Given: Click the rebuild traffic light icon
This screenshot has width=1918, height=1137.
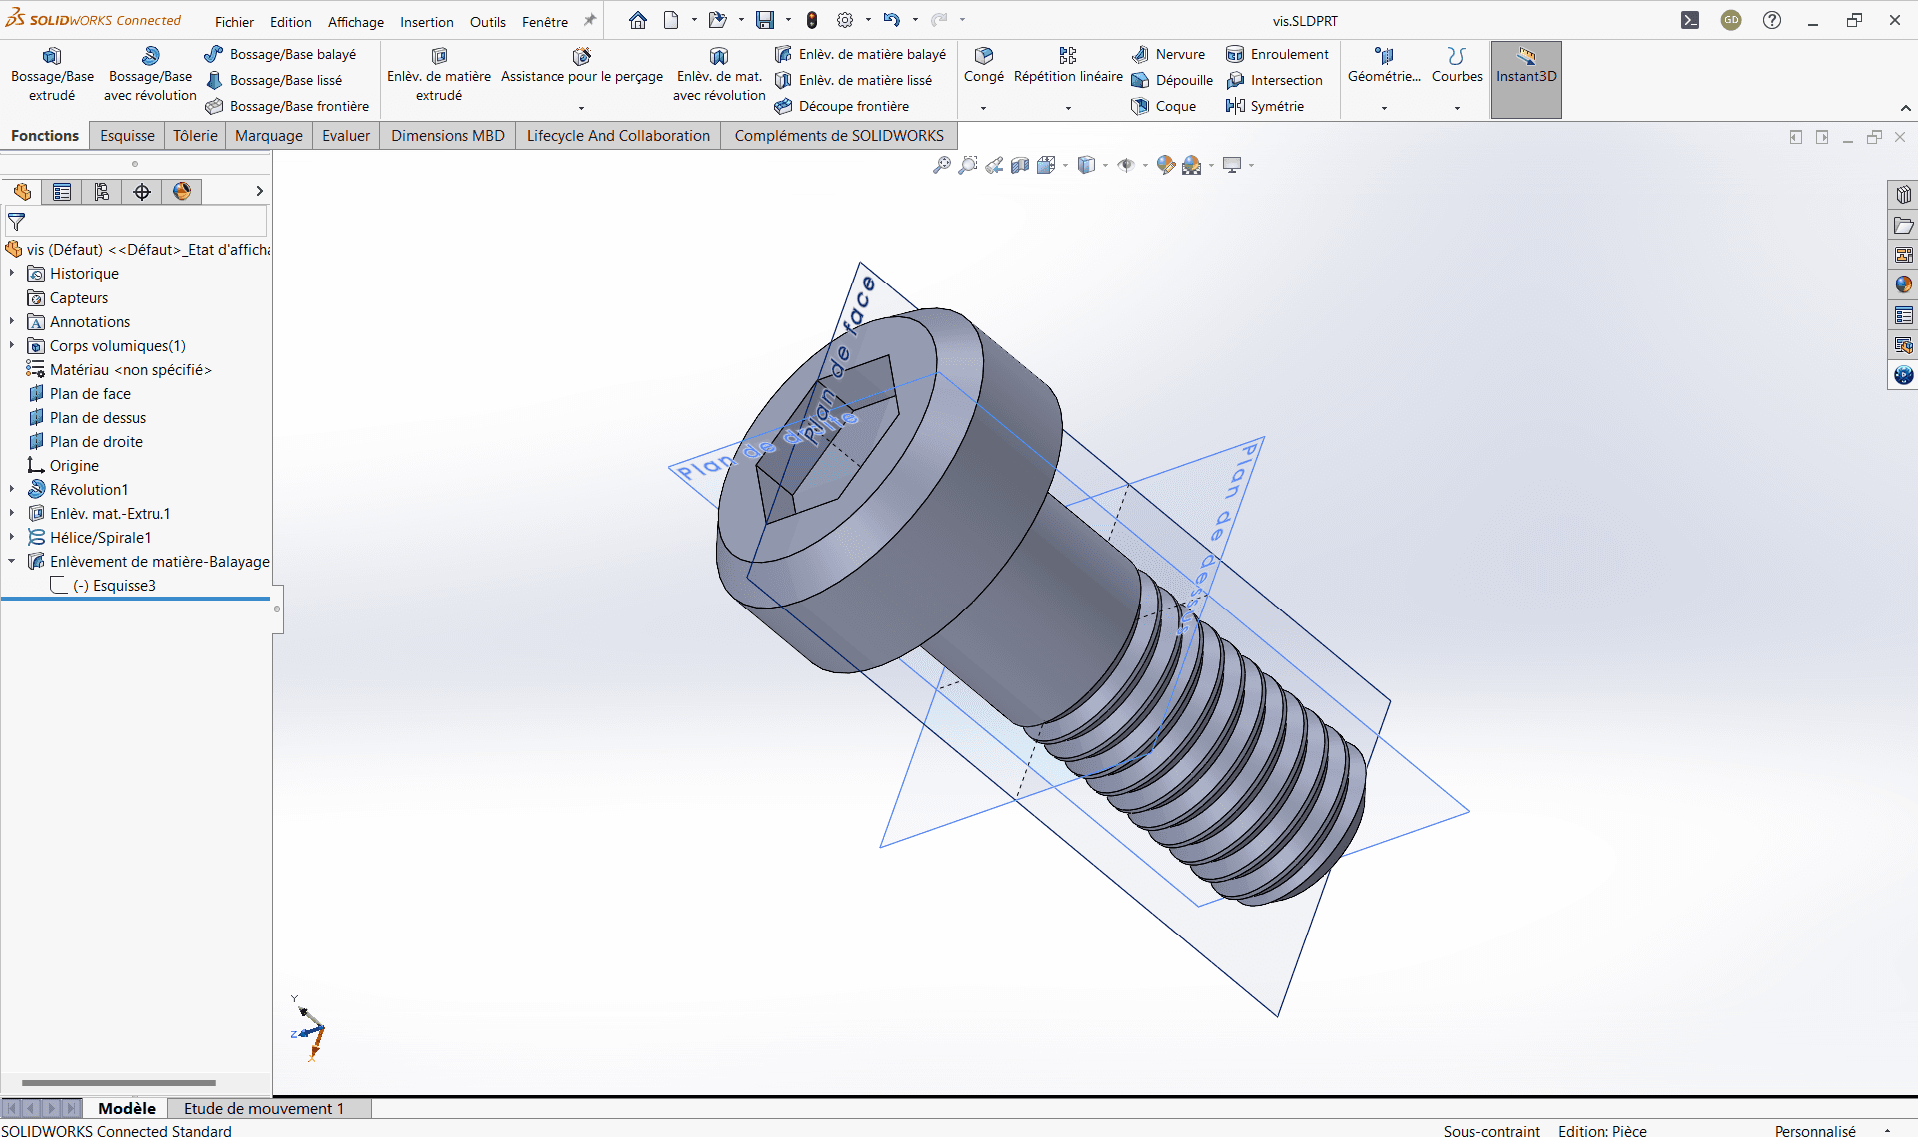Looking at the screenshot, I should (812, 20).
